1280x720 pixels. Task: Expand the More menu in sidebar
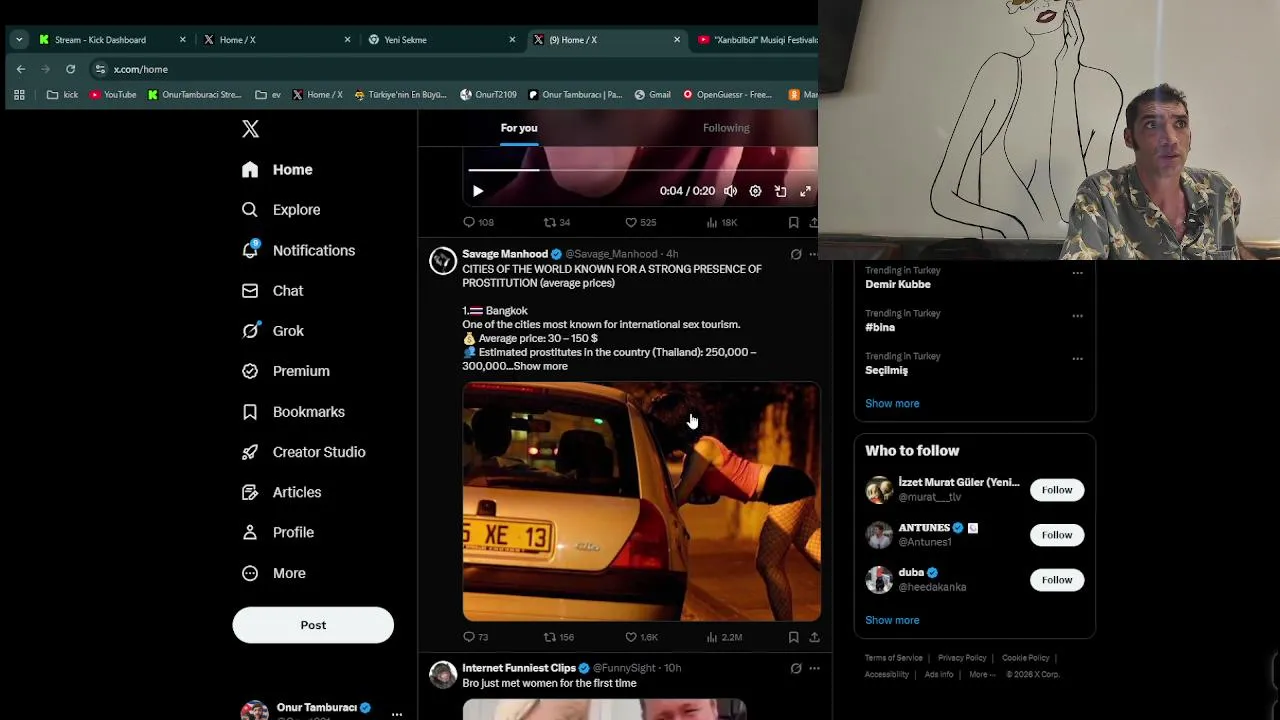pyautogui.click(x=273, y=573)
